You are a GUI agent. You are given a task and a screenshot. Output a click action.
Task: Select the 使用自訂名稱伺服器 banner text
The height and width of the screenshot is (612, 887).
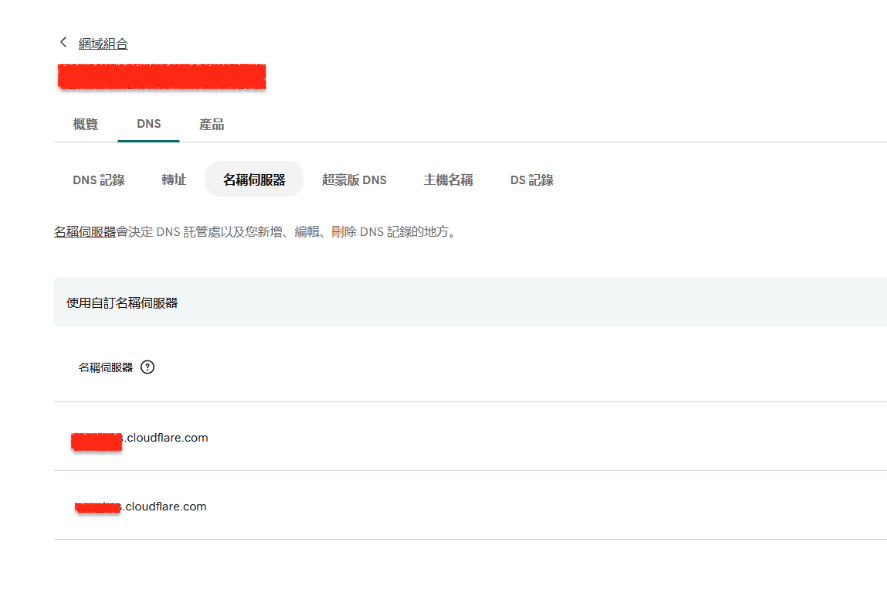point(122,303)
